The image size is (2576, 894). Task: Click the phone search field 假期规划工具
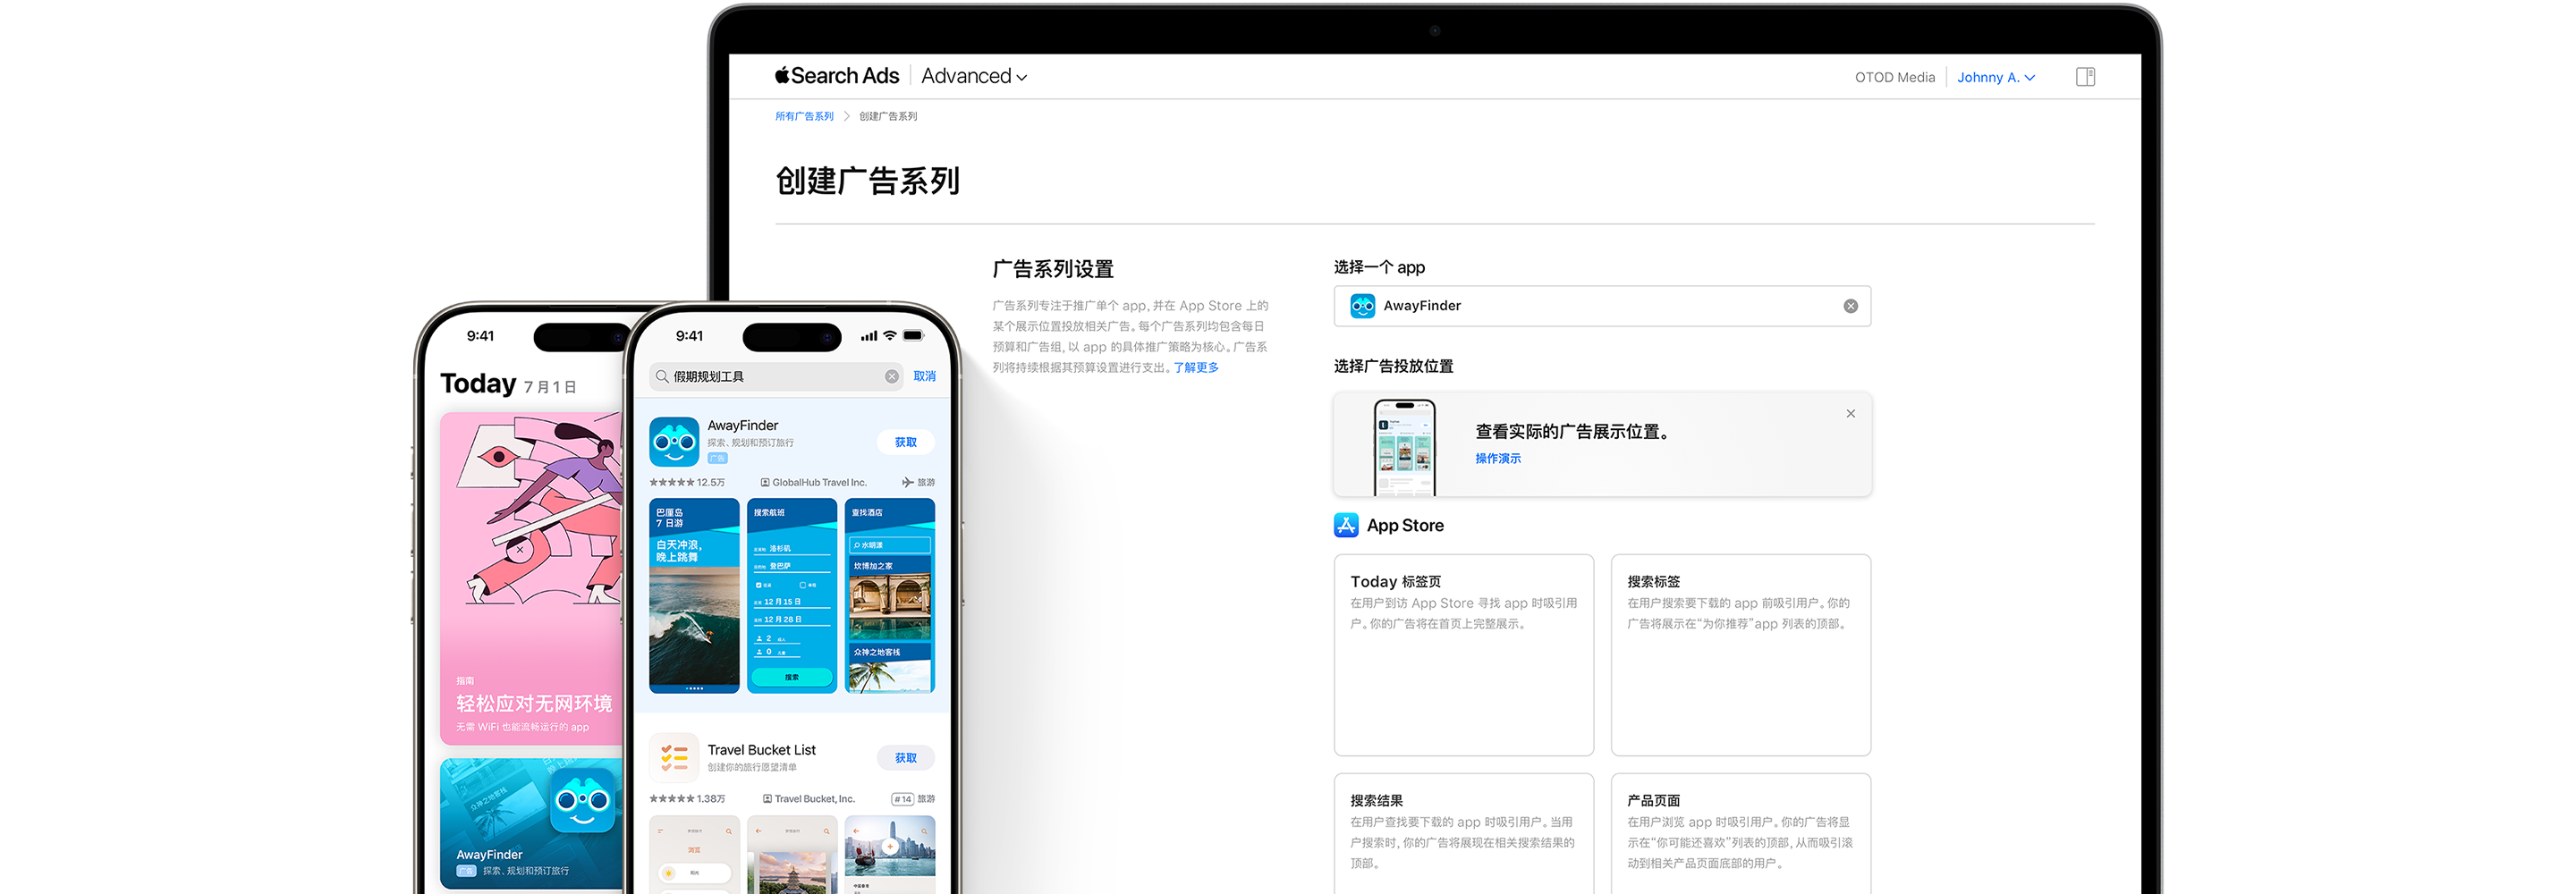[x=776, y=377]
